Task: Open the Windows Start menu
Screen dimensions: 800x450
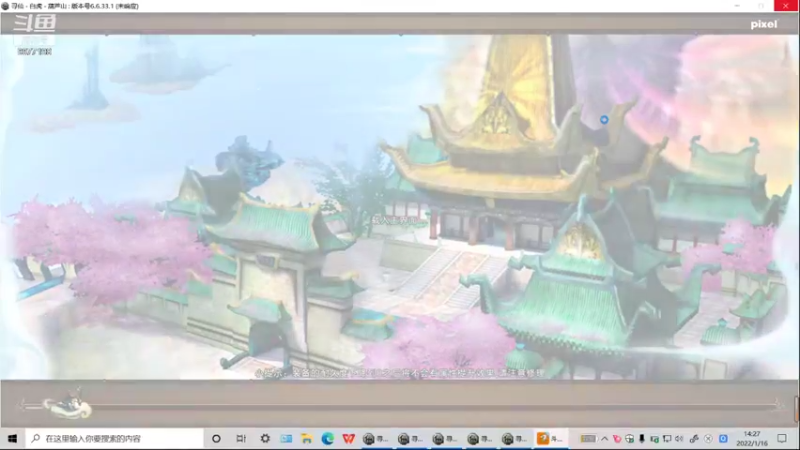Action: pos(12,438)
